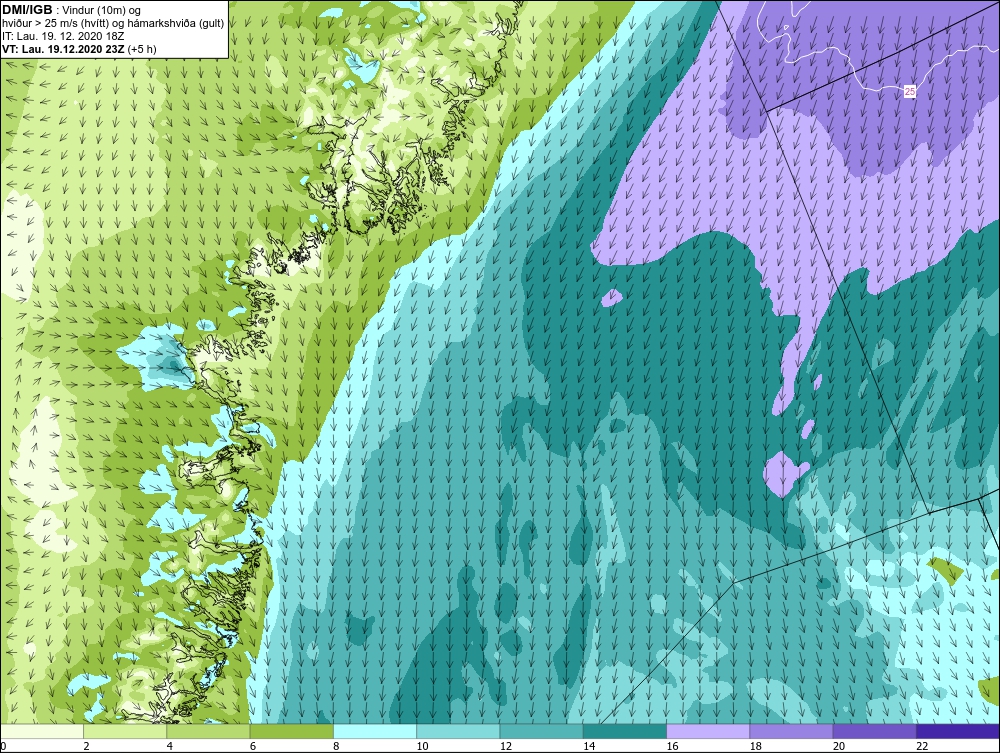Click the darkest purple swatch above 22 m/s

[958, 731]
